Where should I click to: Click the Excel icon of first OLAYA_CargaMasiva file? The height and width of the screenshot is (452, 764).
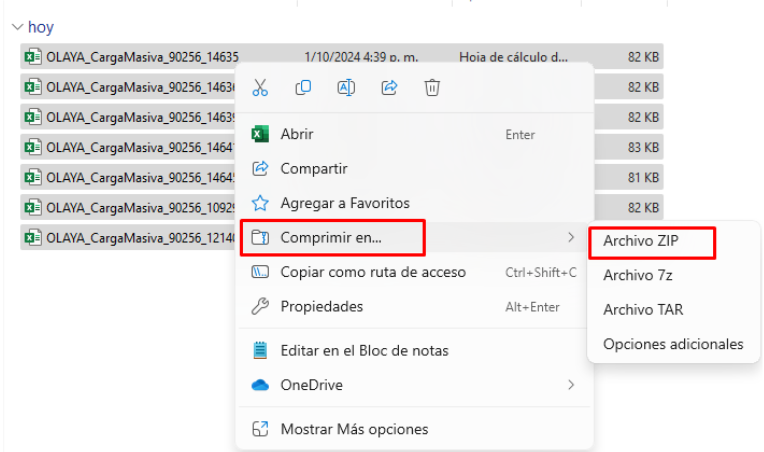(33, 57)
